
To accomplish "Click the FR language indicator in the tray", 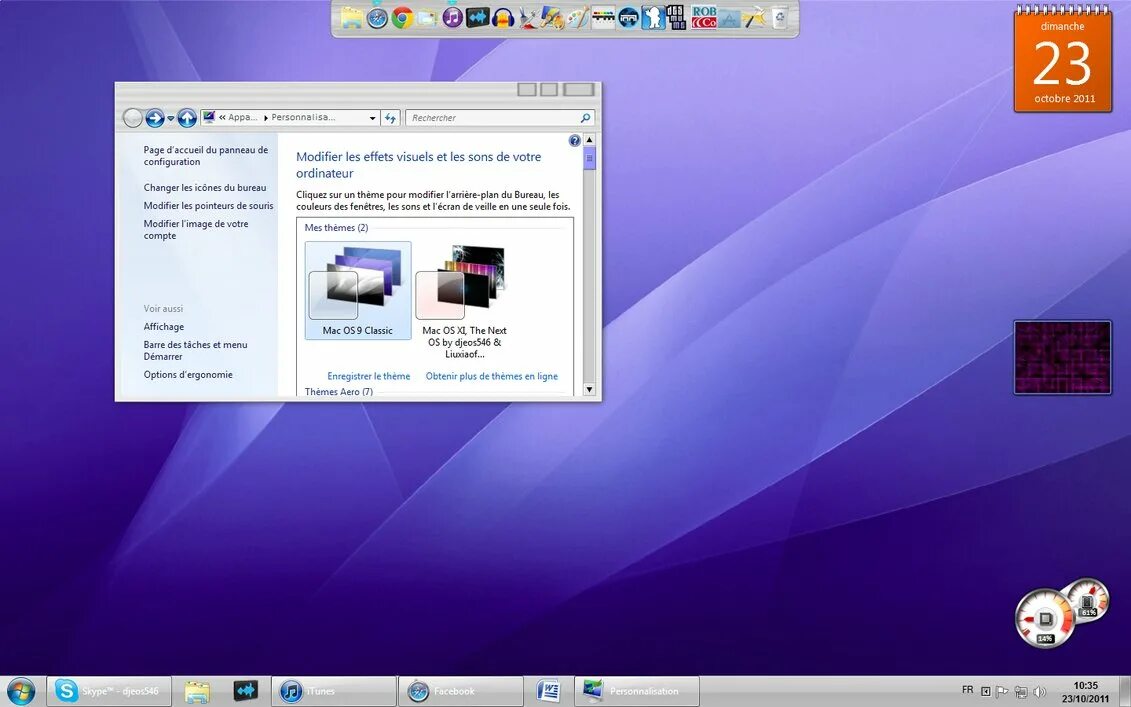I will 967,690.
